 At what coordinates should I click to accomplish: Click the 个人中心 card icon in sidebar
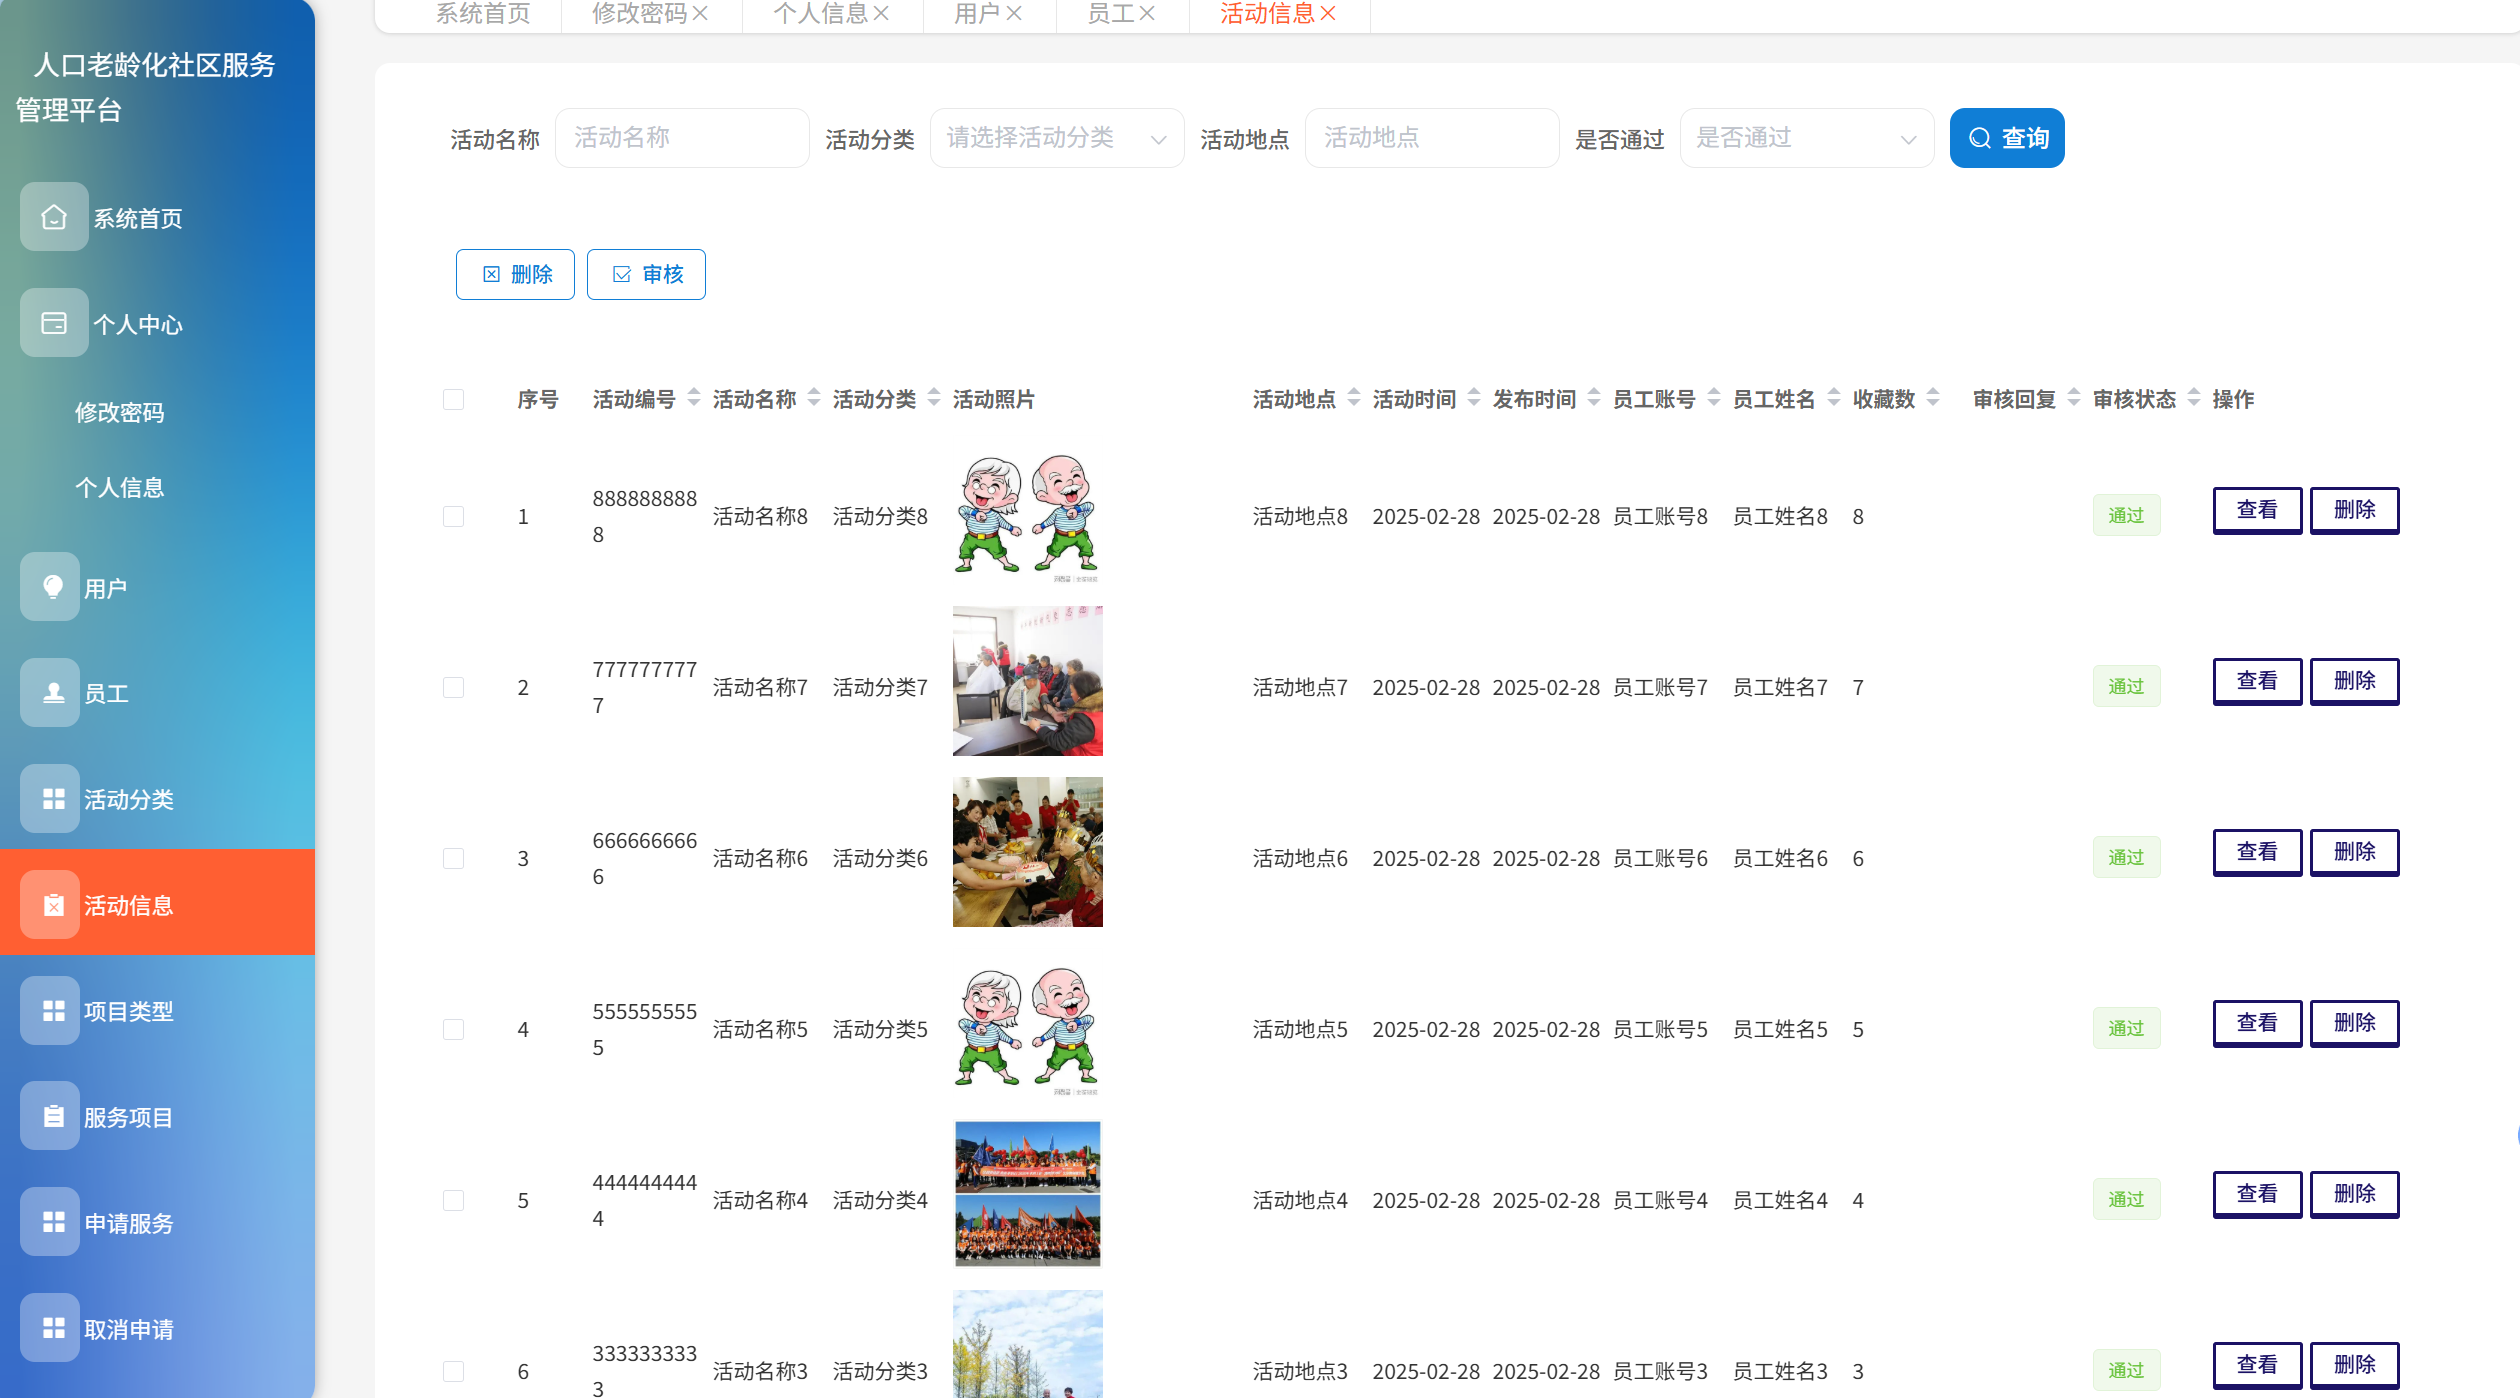point(54,323)
